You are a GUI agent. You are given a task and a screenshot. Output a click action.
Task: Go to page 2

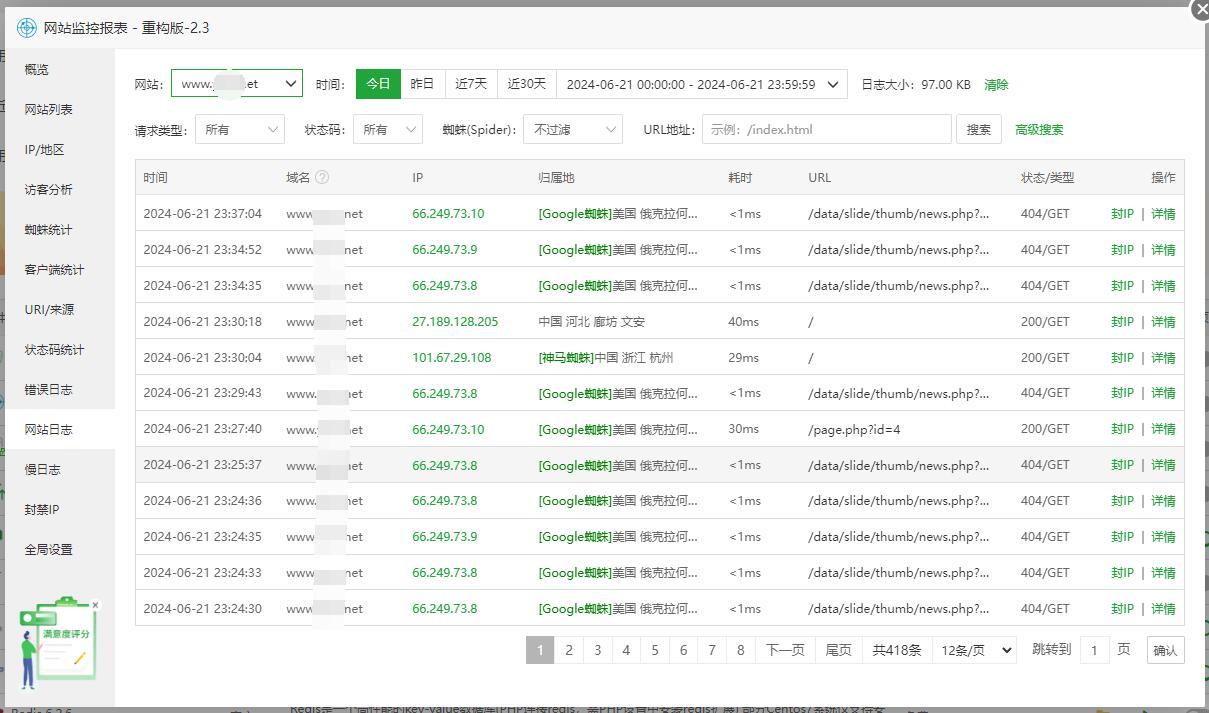pos(568,650)
